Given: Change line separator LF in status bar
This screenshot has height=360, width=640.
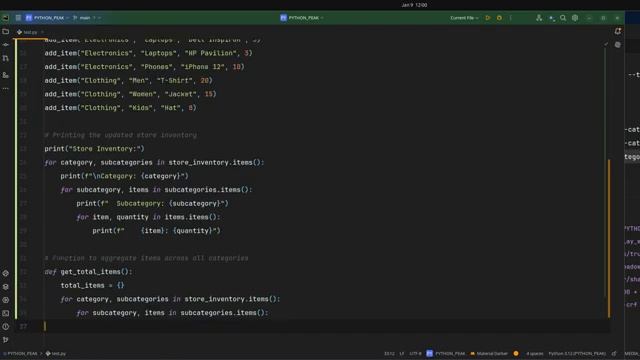Looking at the screenshot, I should coord(402,354).
